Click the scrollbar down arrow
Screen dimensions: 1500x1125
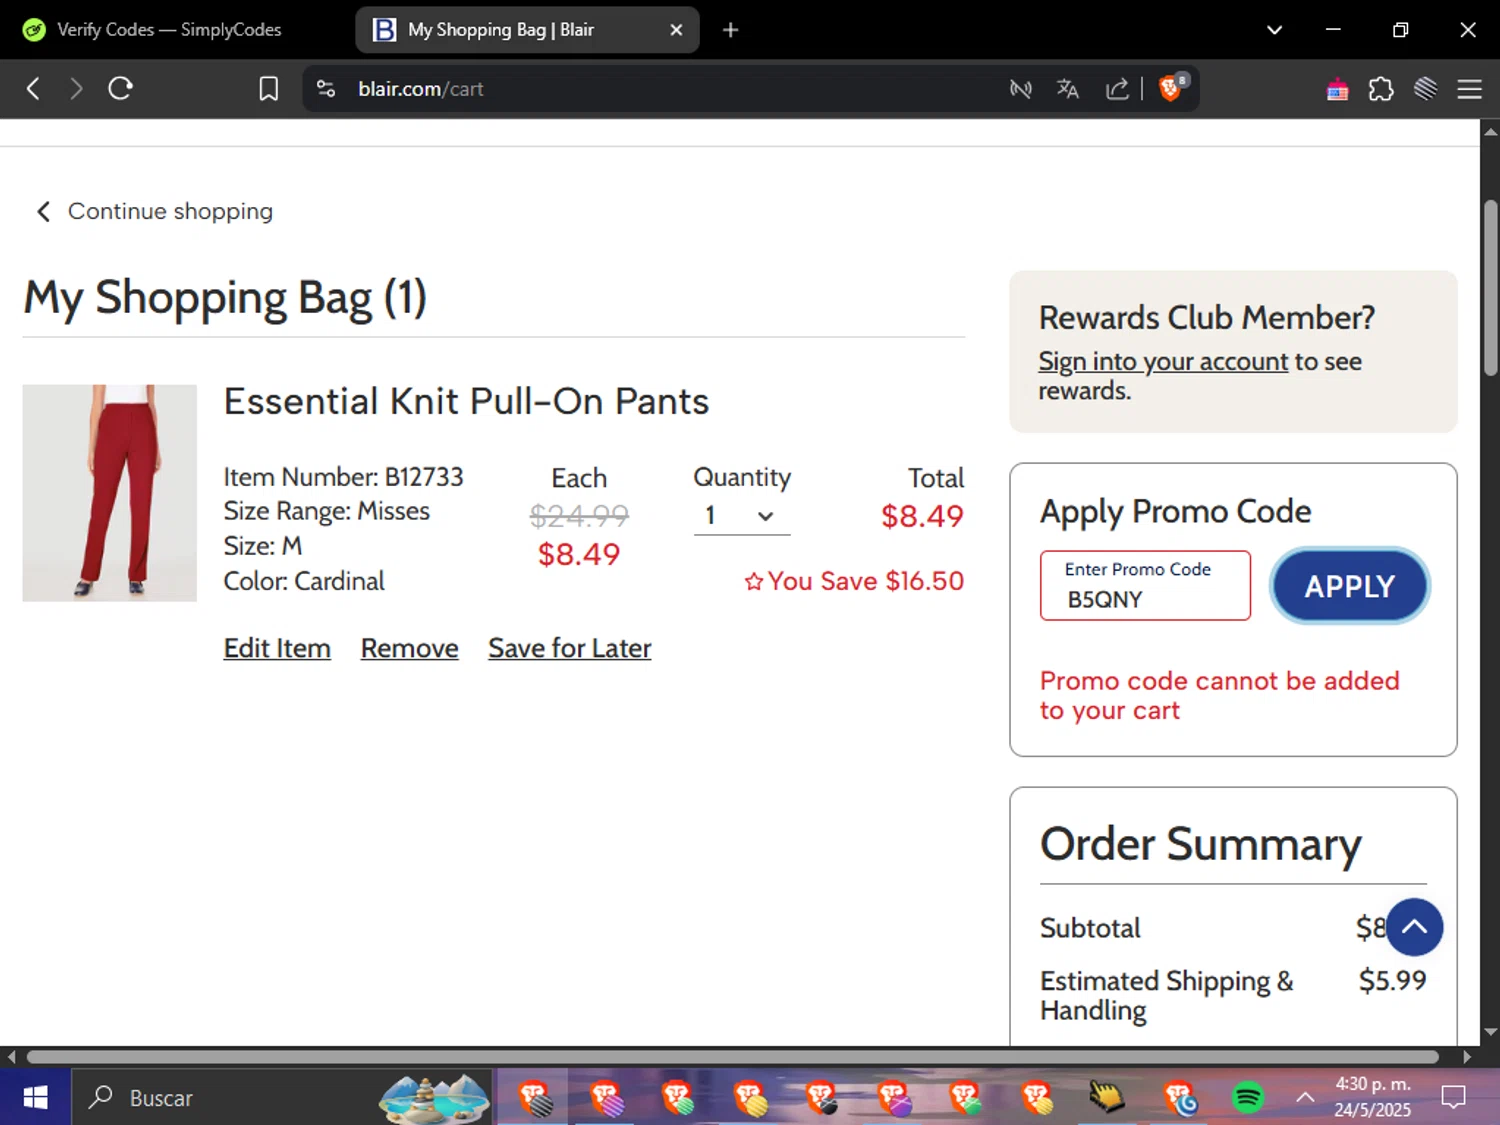pos(1490,1032)
